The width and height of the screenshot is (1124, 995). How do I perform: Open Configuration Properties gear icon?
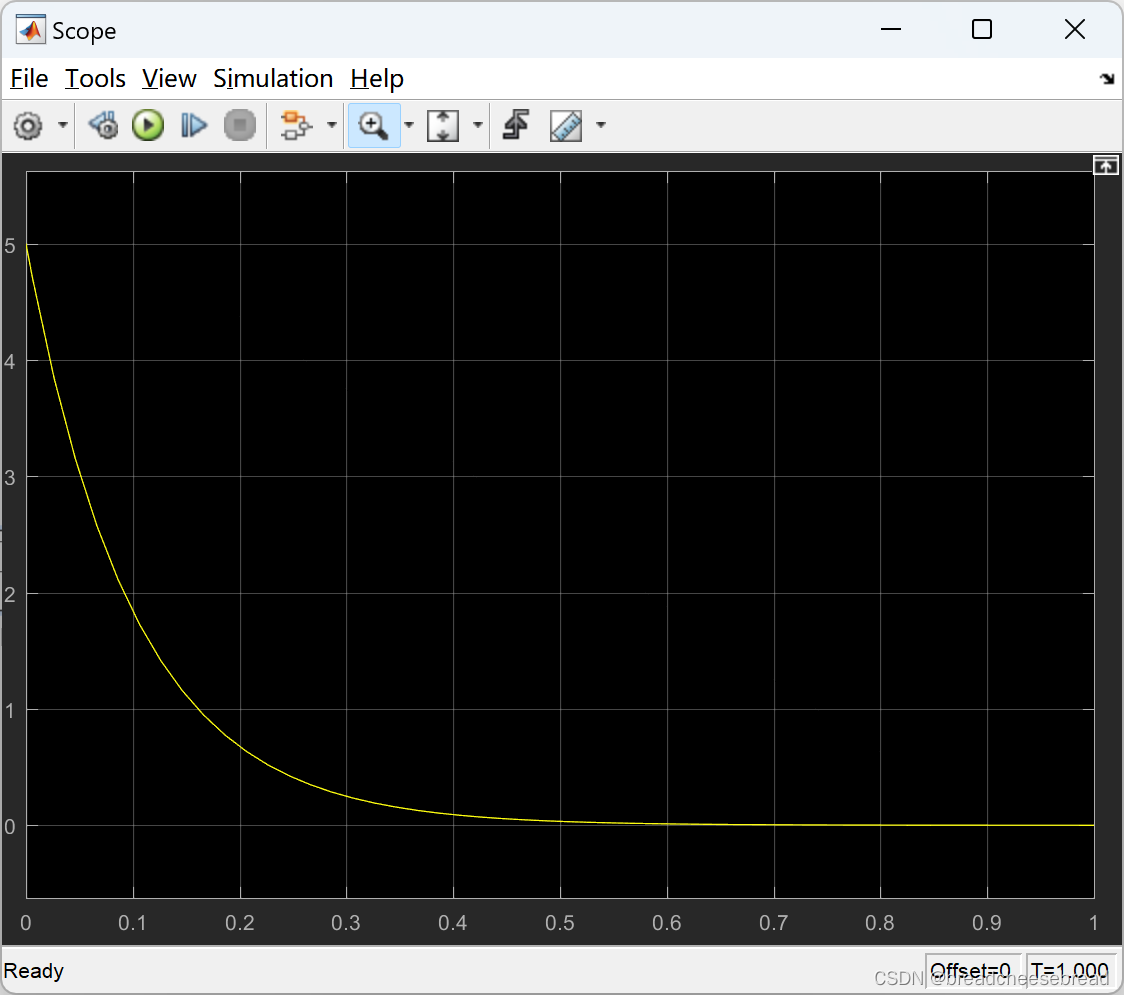29,126
